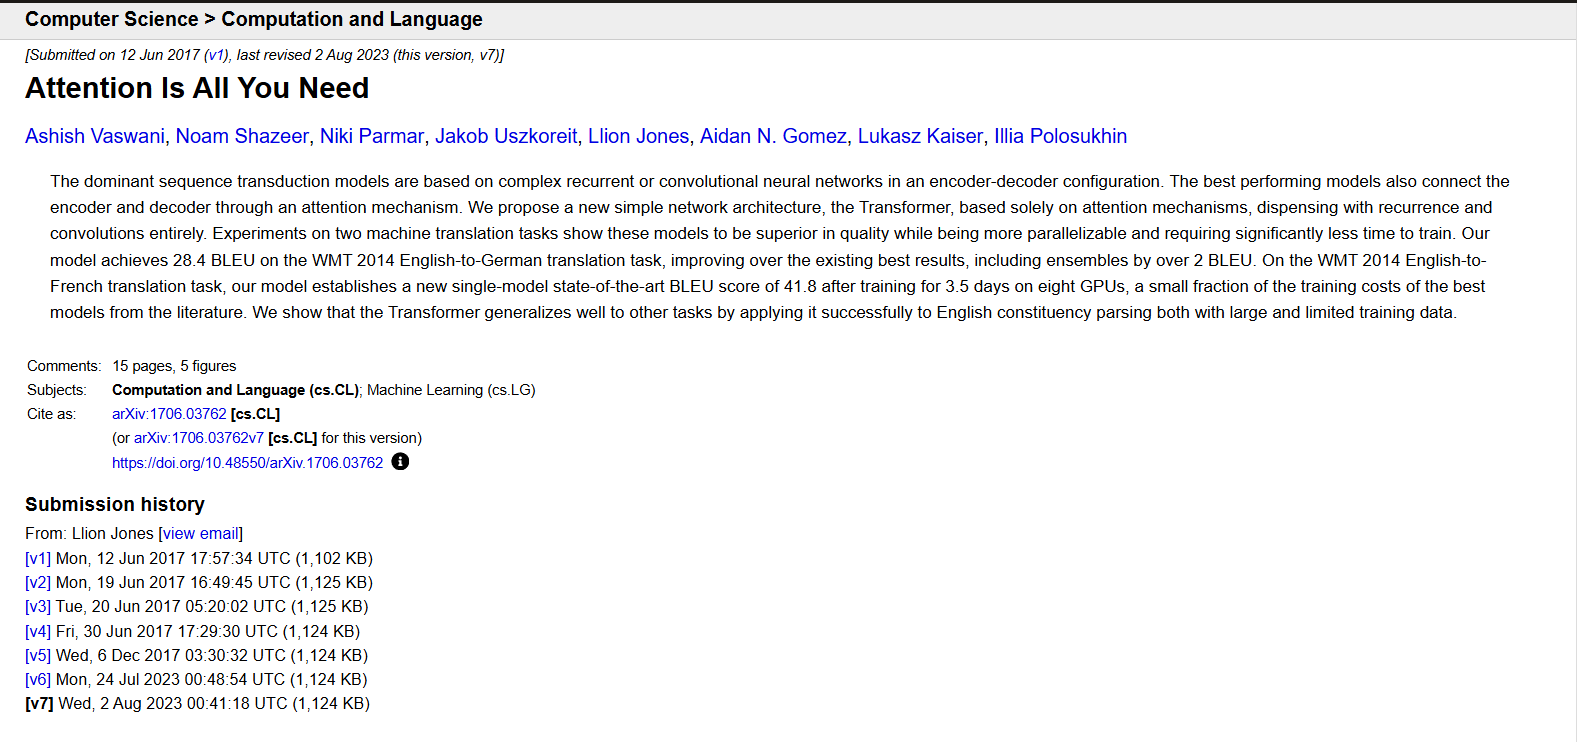Click the 'Comments:' label
Image resolution: width=1577 pixels, height=742 pixels.
64,366
